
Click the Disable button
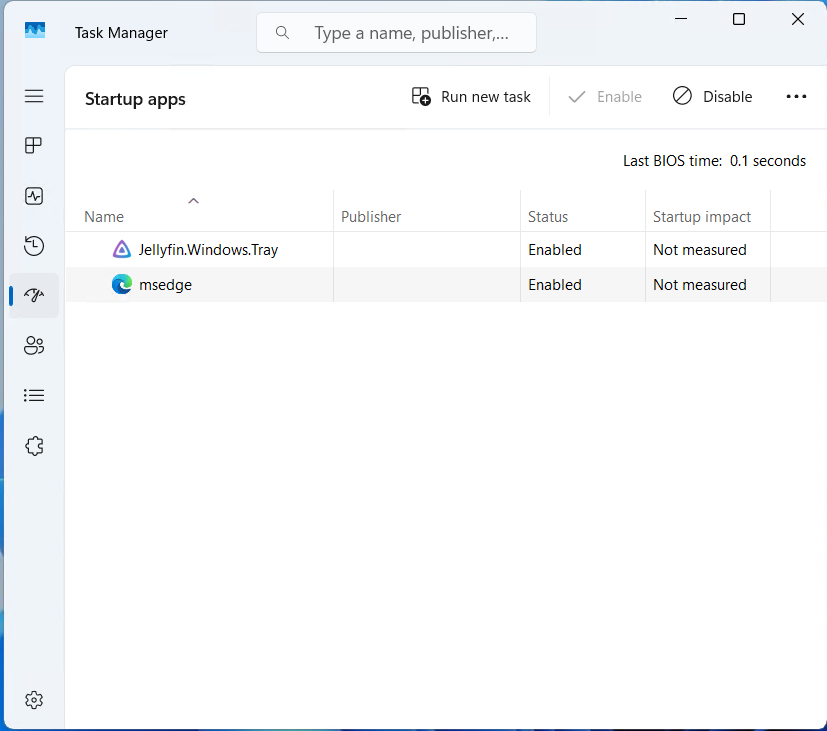coord(712,97)
